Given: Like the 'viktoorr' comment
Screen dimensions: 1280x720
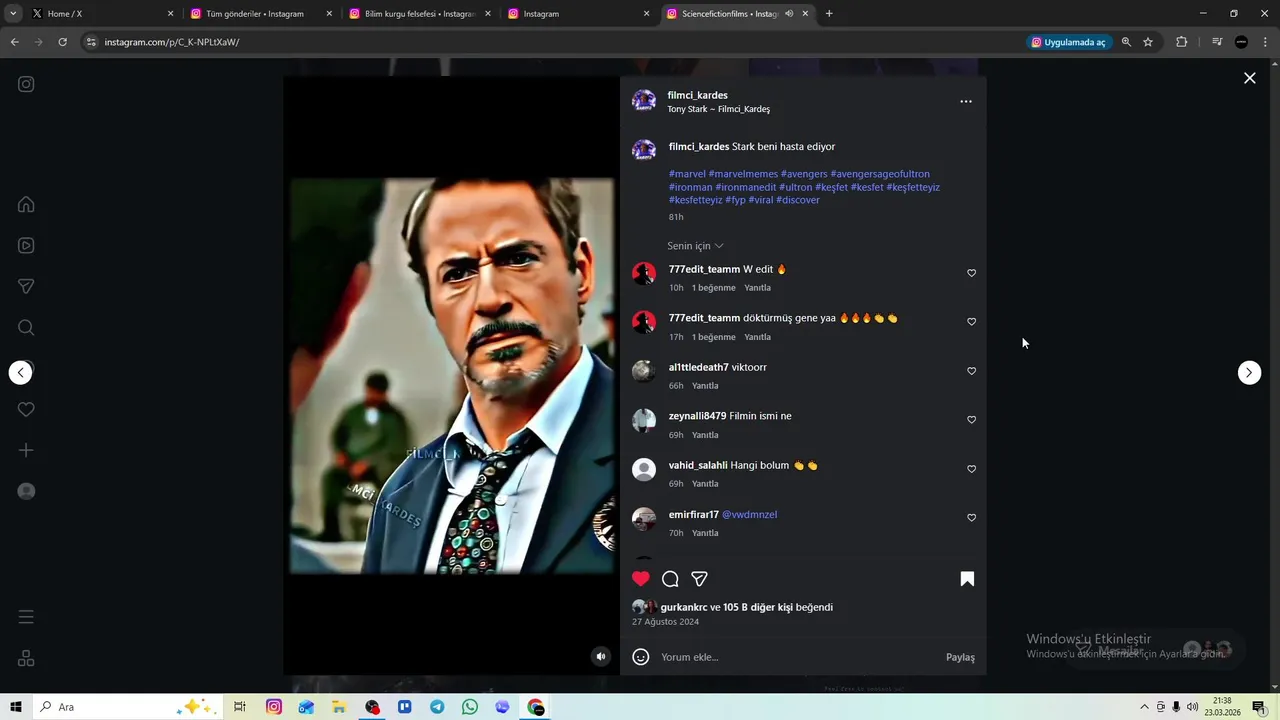Looking at the screenshot, I should pos(971,371).
